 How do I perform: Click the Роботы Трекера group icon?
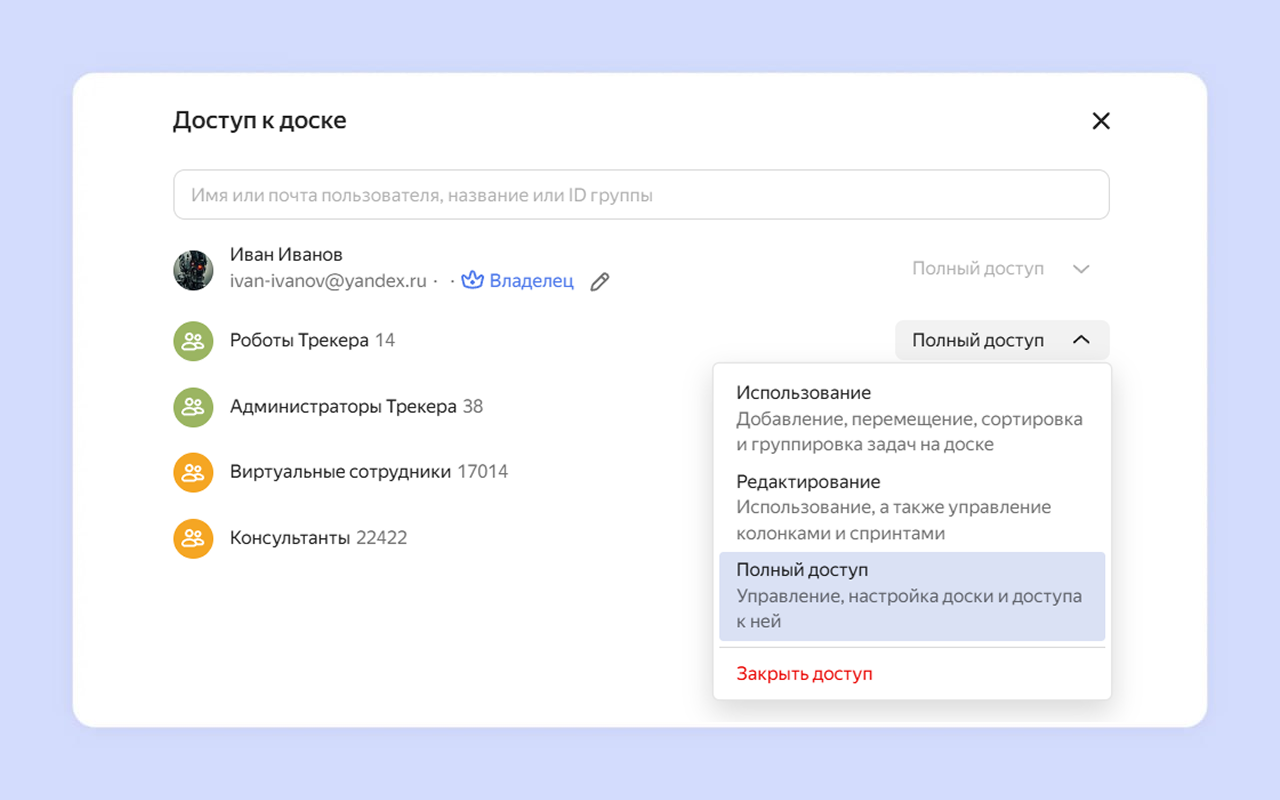[x=193, y=341]
